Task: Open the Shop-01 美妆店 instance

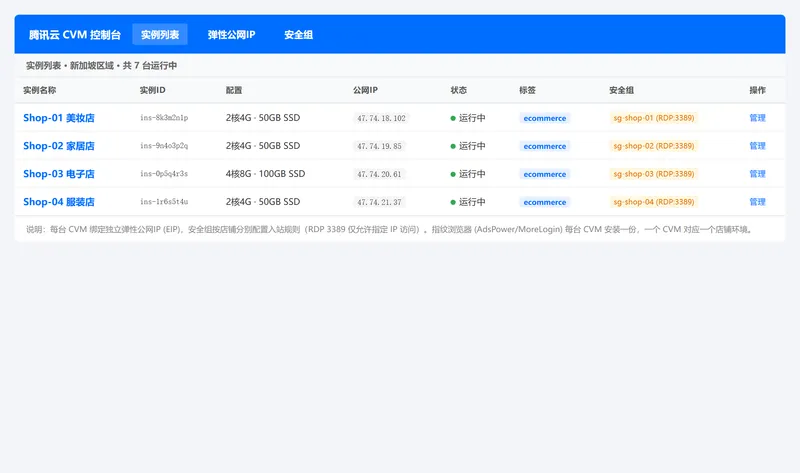Action: (59, 118)
